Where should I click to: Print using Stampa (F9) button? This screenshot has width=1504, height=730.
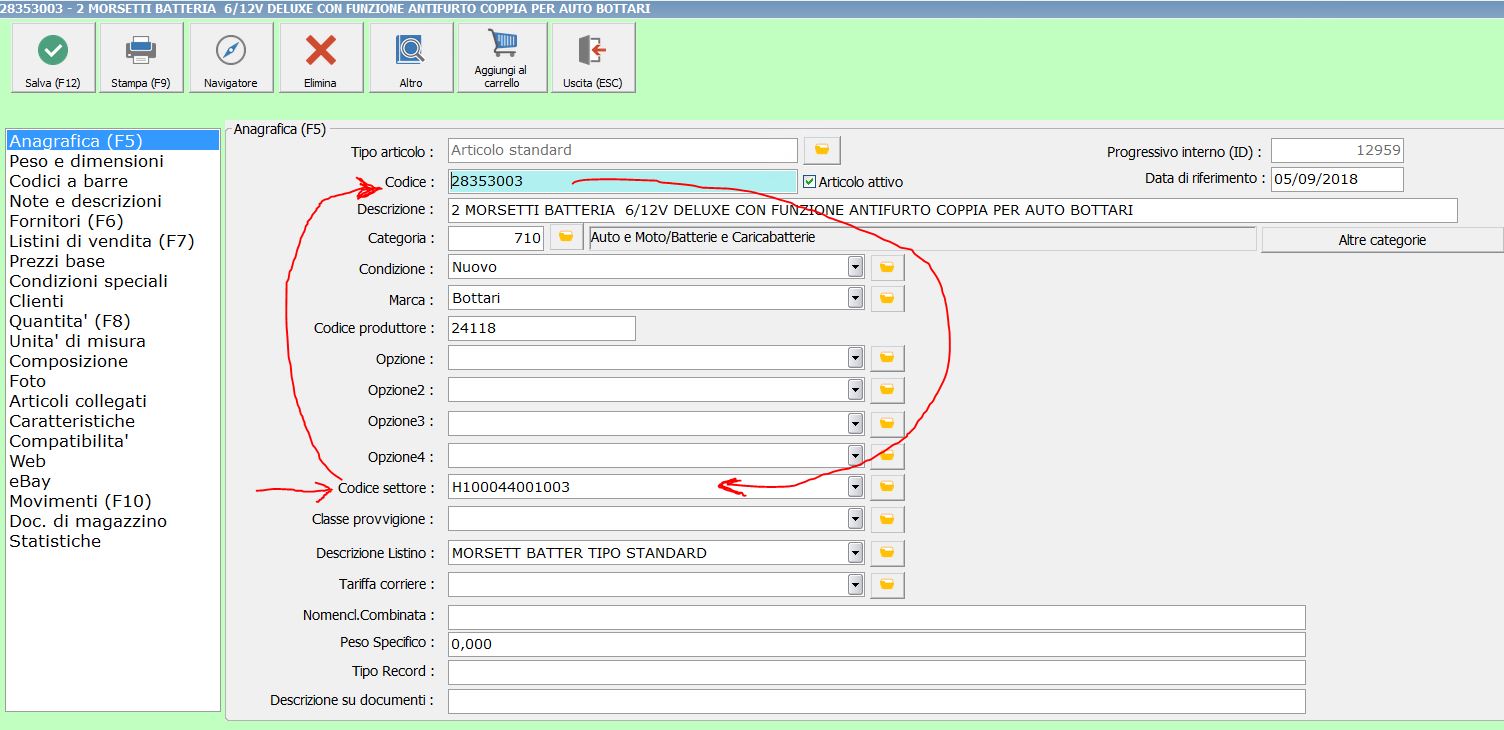tap(141, 58)
